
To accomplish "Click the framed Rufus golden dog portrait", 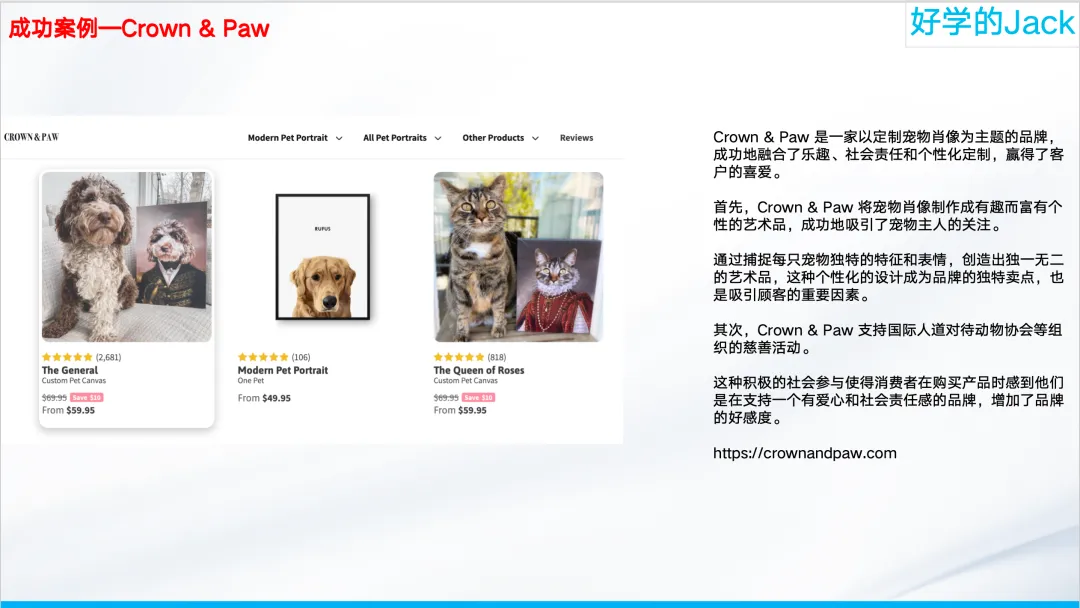I will coord(323,257).
